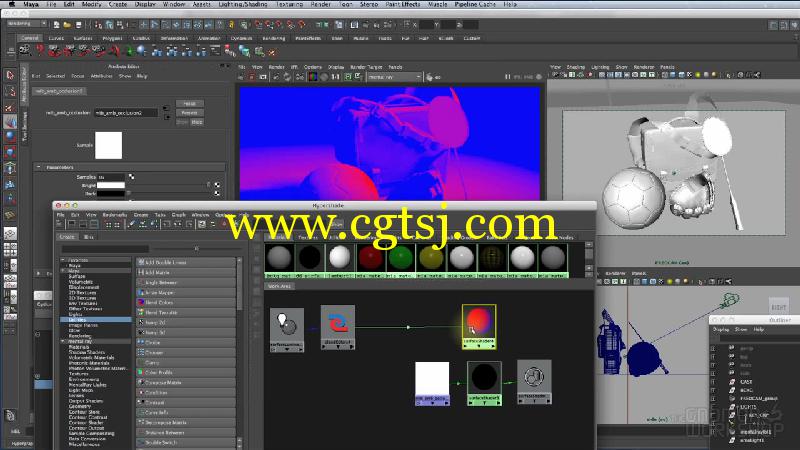
Task: Select the red material swatch in Hypershade
Action: [371, 258]
